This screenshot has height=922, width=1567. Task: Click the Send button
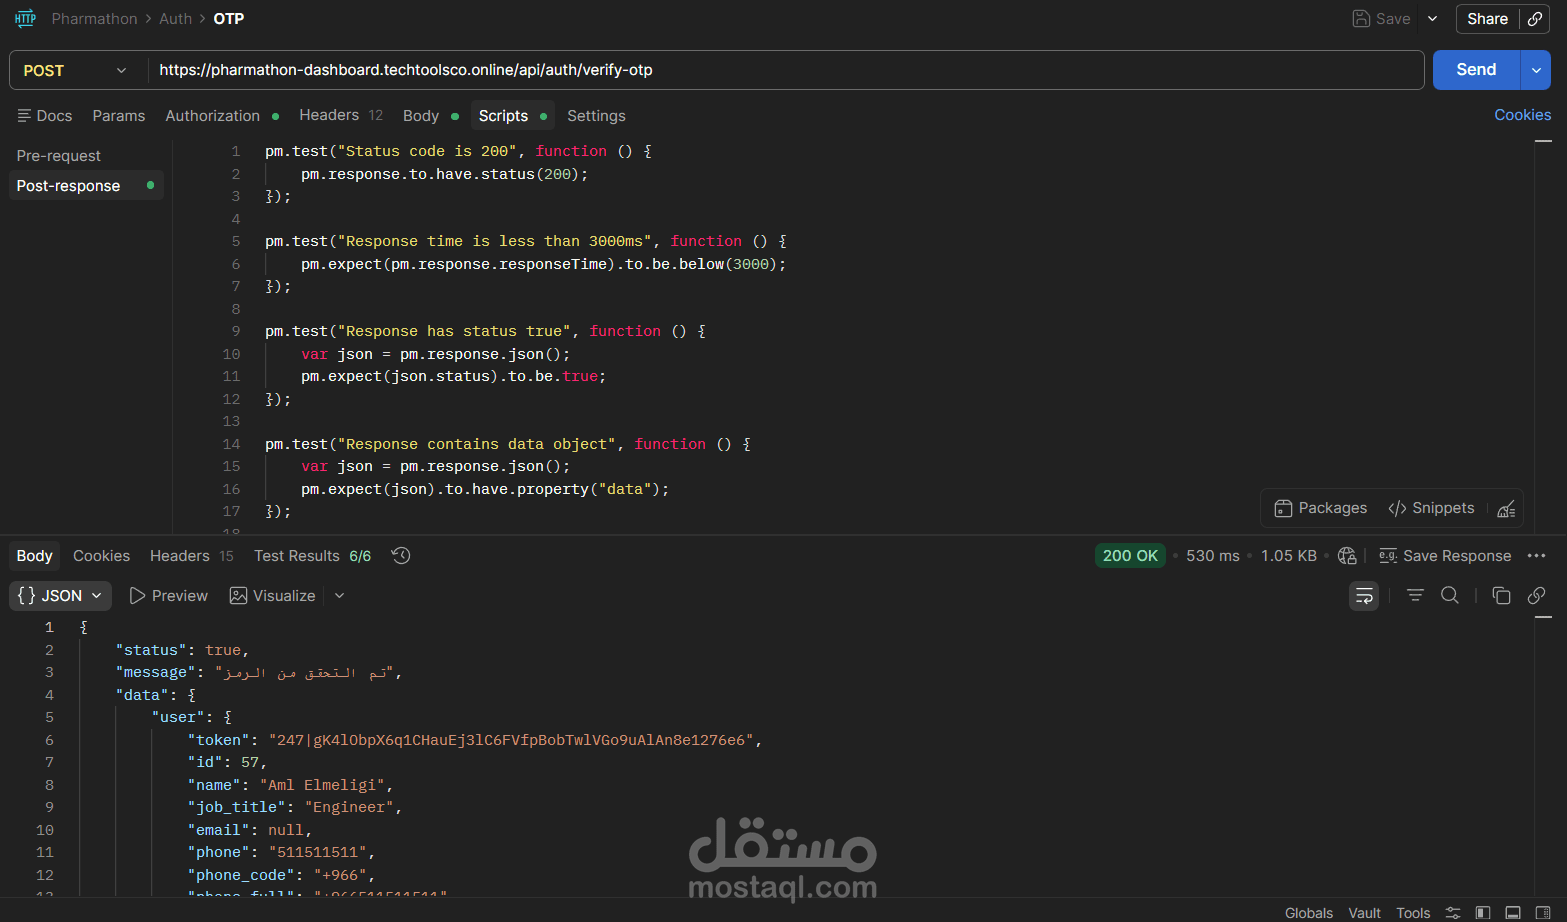(x=1476, y=70)
